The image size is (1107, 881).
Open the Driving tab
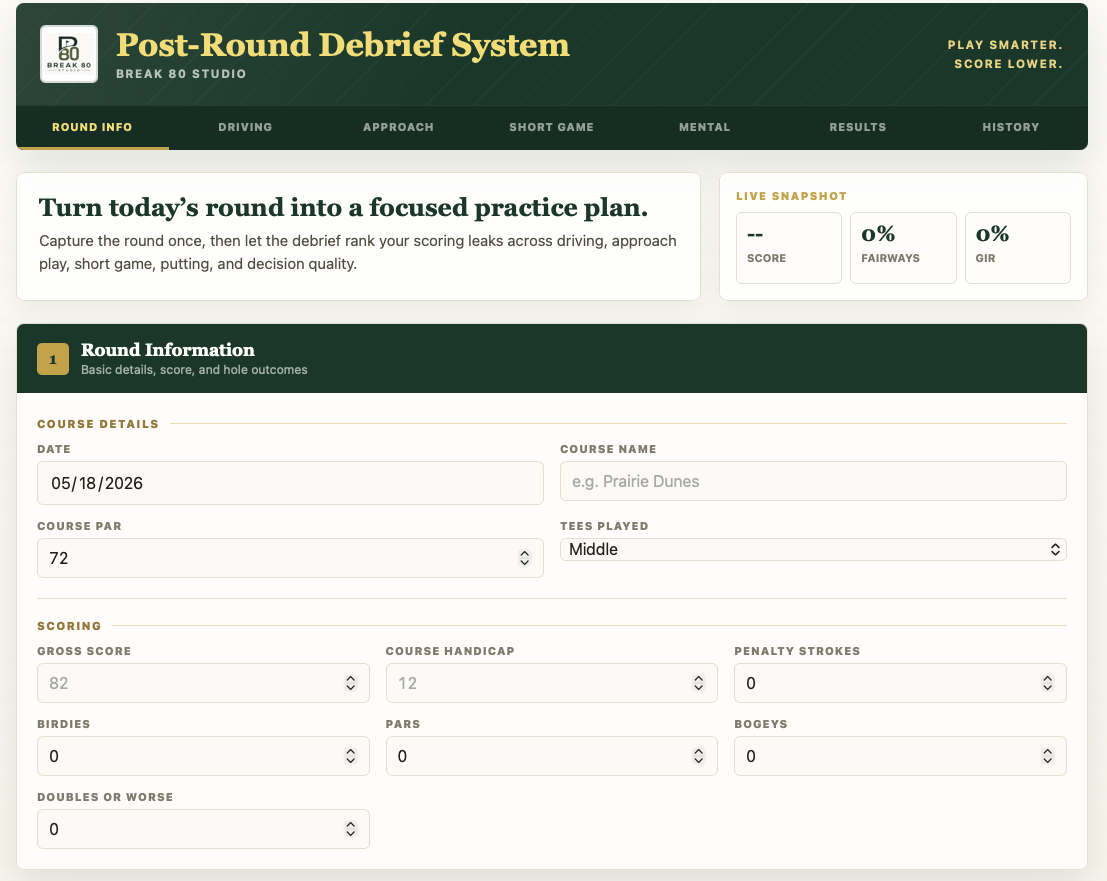click(x=245, y=127)
